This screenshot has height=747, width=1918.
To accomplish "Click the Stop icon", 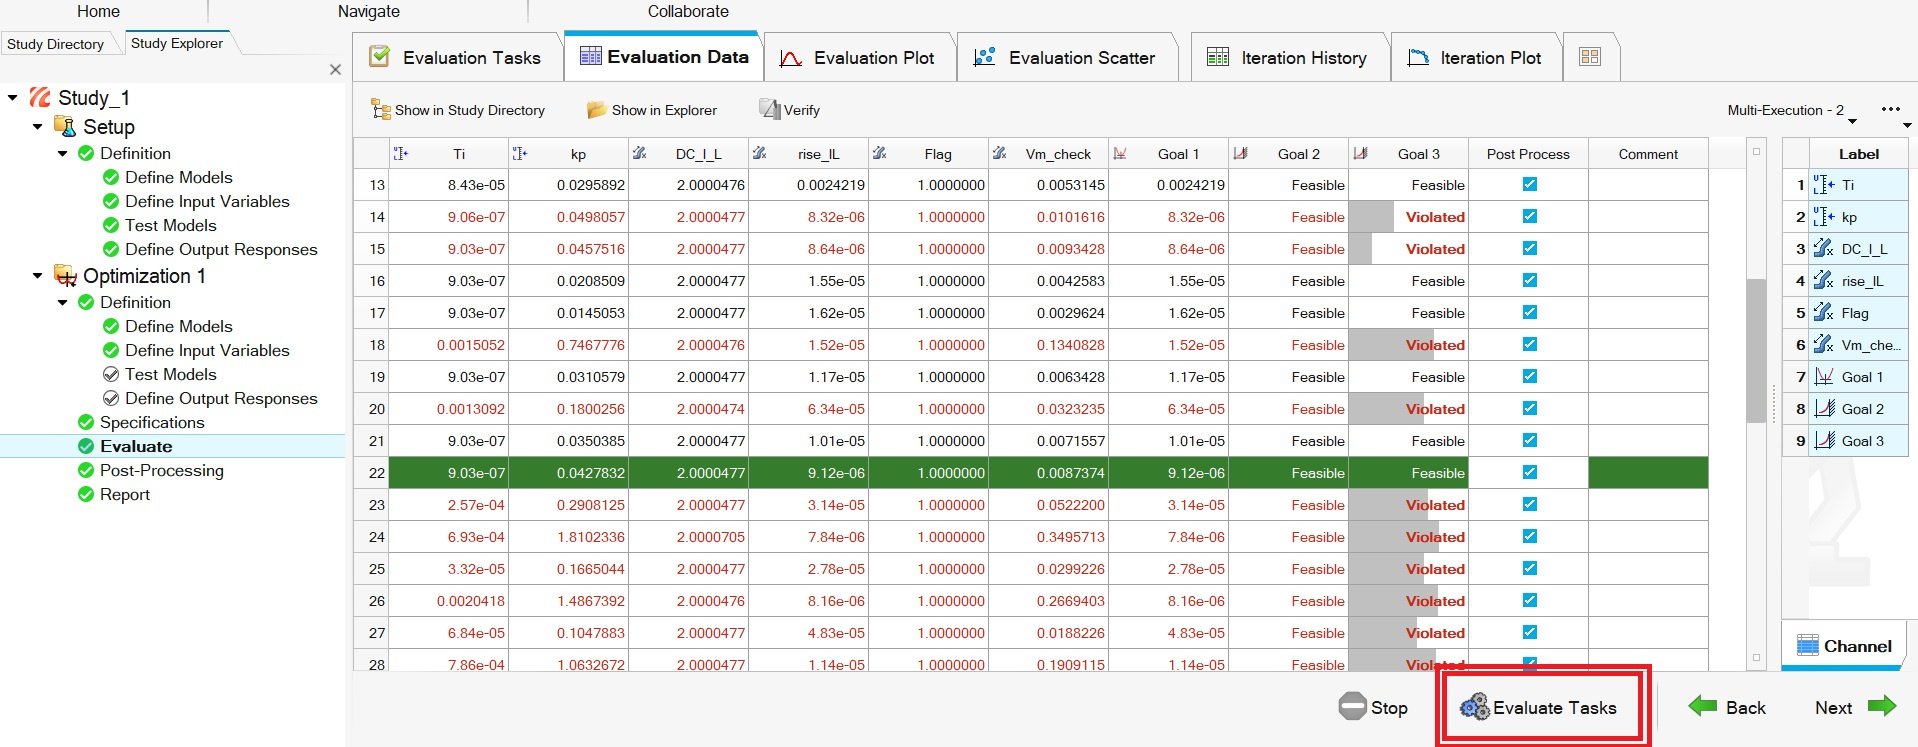I will pos(1352,706).
